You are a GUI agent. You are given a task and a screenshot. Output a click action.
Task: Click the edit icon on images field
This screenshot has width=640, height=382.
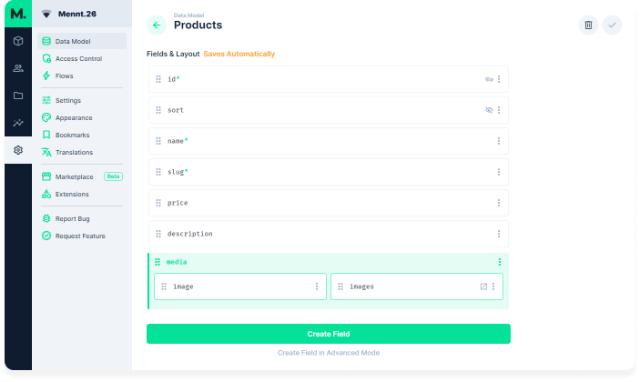(x=484, y=286)
